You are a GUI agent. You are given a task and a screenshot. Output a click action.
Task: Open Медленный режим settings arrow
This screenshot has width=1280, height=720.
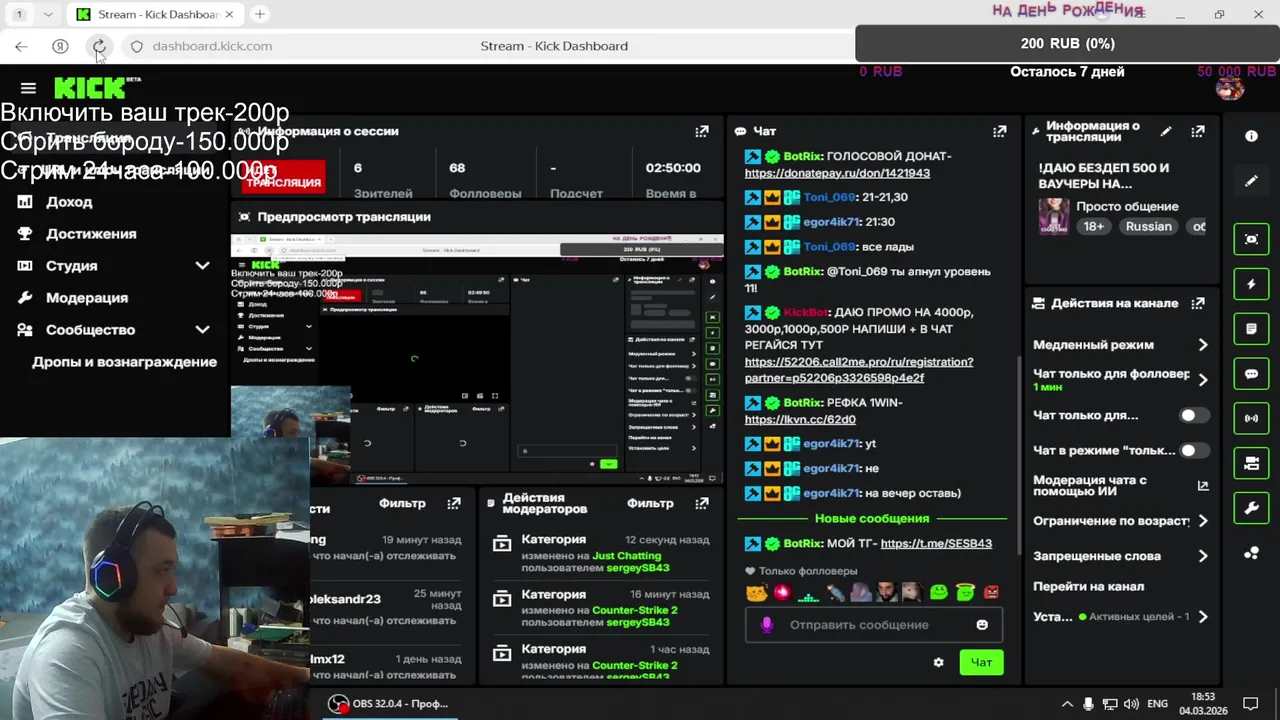pos(1203,345)
